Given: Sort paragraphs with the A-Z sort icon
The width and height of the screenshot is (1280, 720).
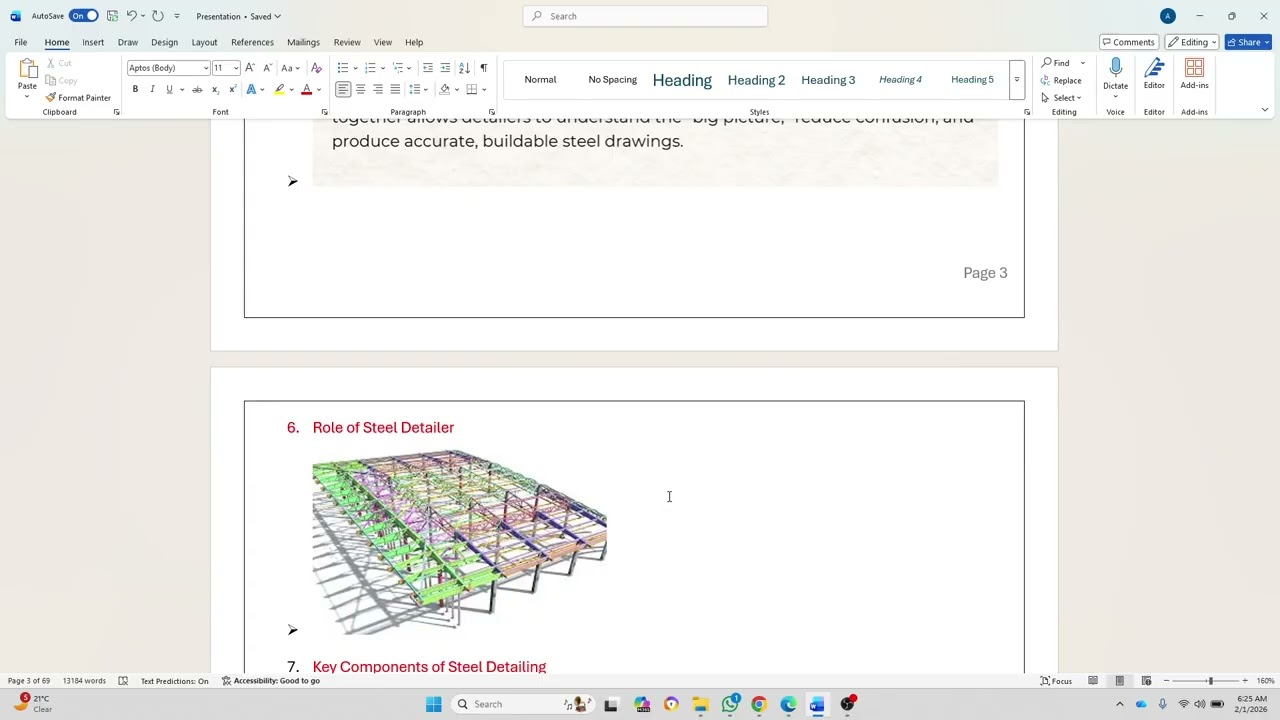Looking at the screenshot, I should tap(464, 68).
